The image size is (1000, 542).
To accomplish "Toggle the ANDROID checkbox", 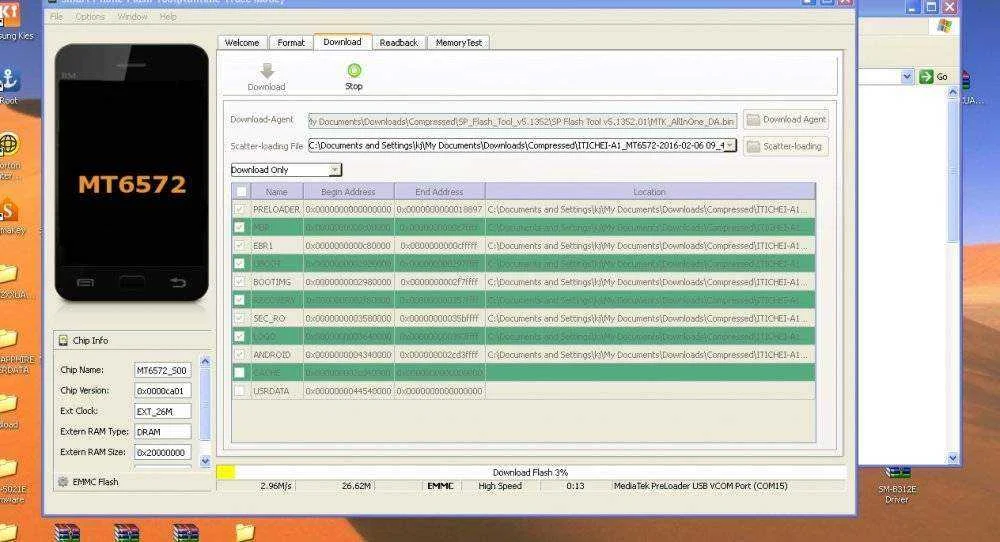I will pyautogui.click(x=240, y=355).
